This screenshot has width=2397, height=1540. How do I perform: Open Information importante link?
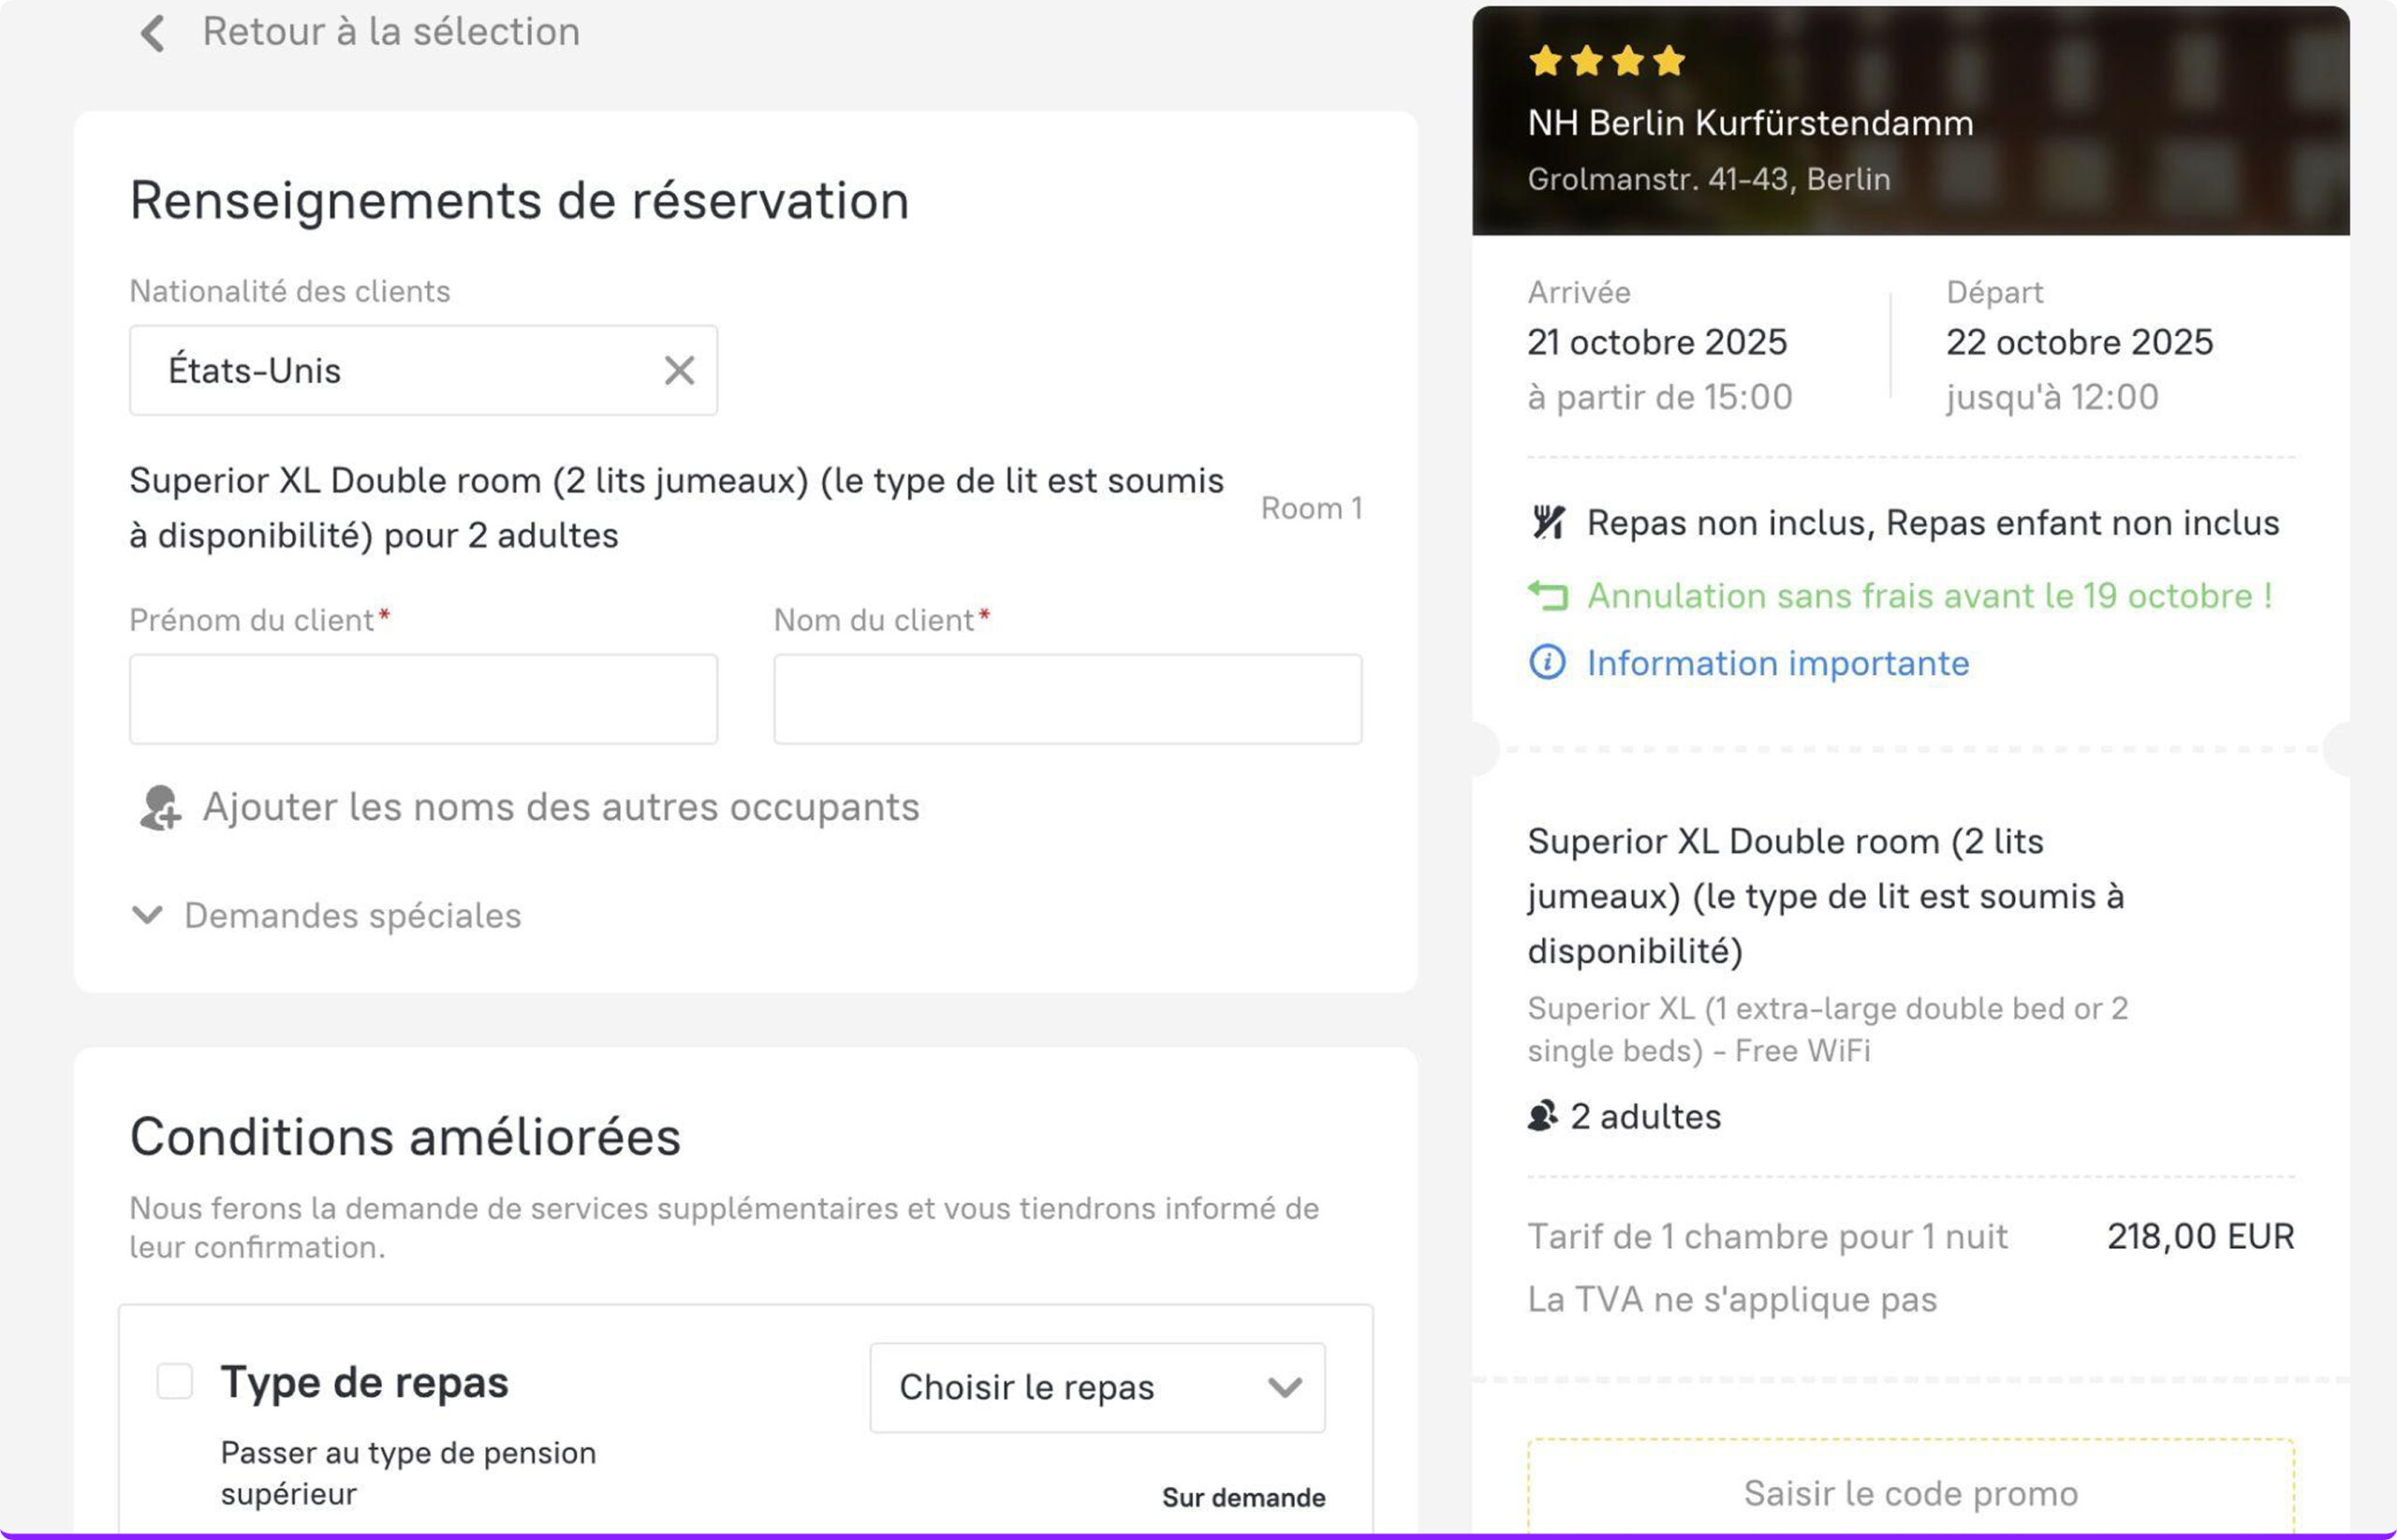[x=1777, y=663]
